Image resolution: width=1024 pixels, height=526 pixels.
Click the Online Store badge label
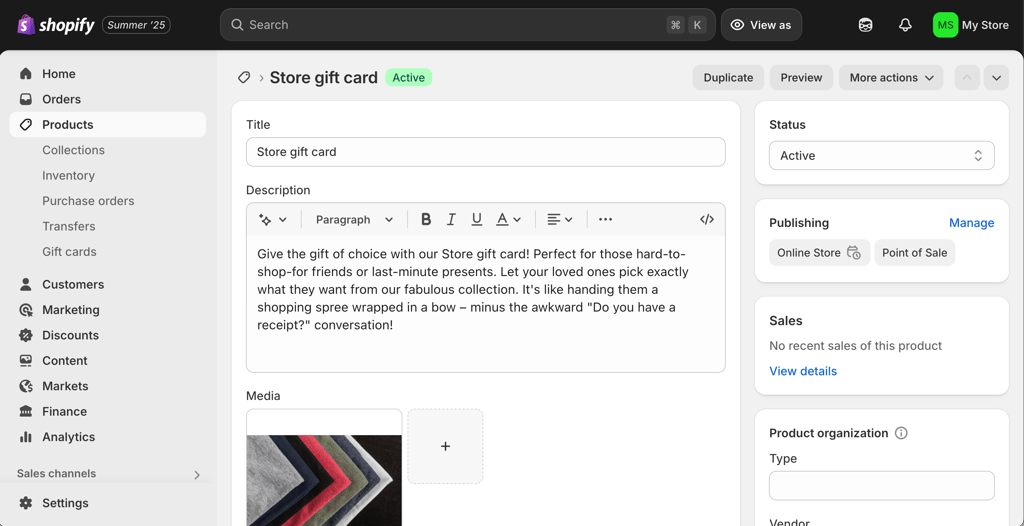tap(808, 253)
